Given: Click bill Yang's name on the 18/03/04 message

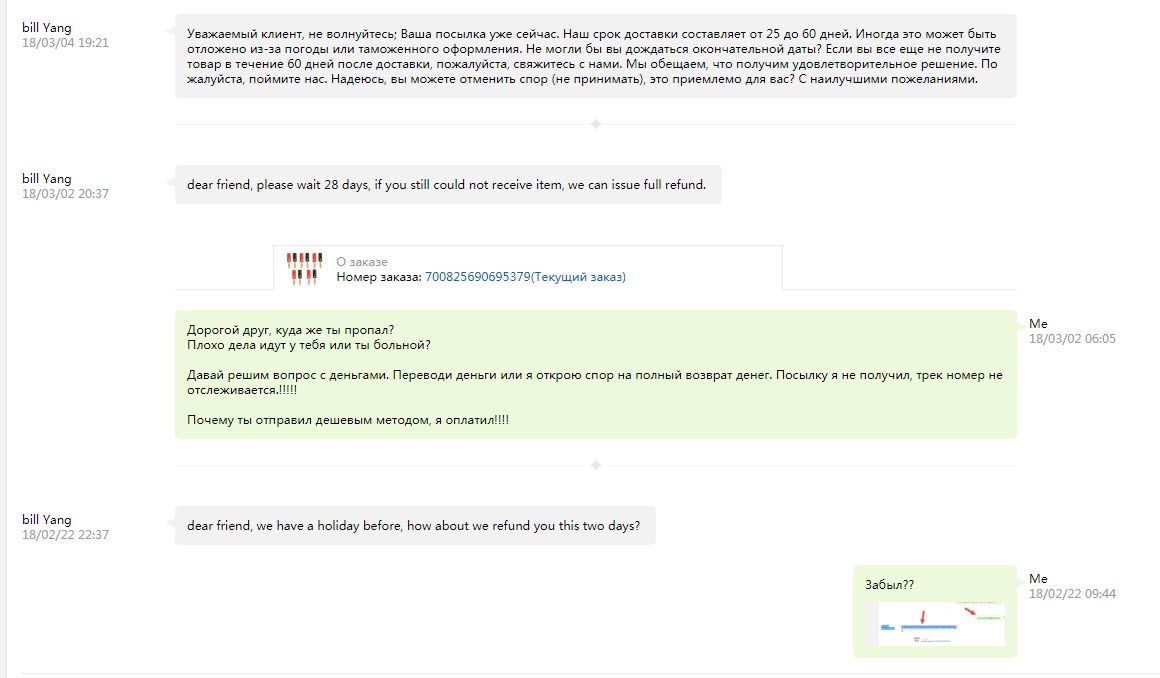Looking at the screenshot, I should (x=47, y=28).
